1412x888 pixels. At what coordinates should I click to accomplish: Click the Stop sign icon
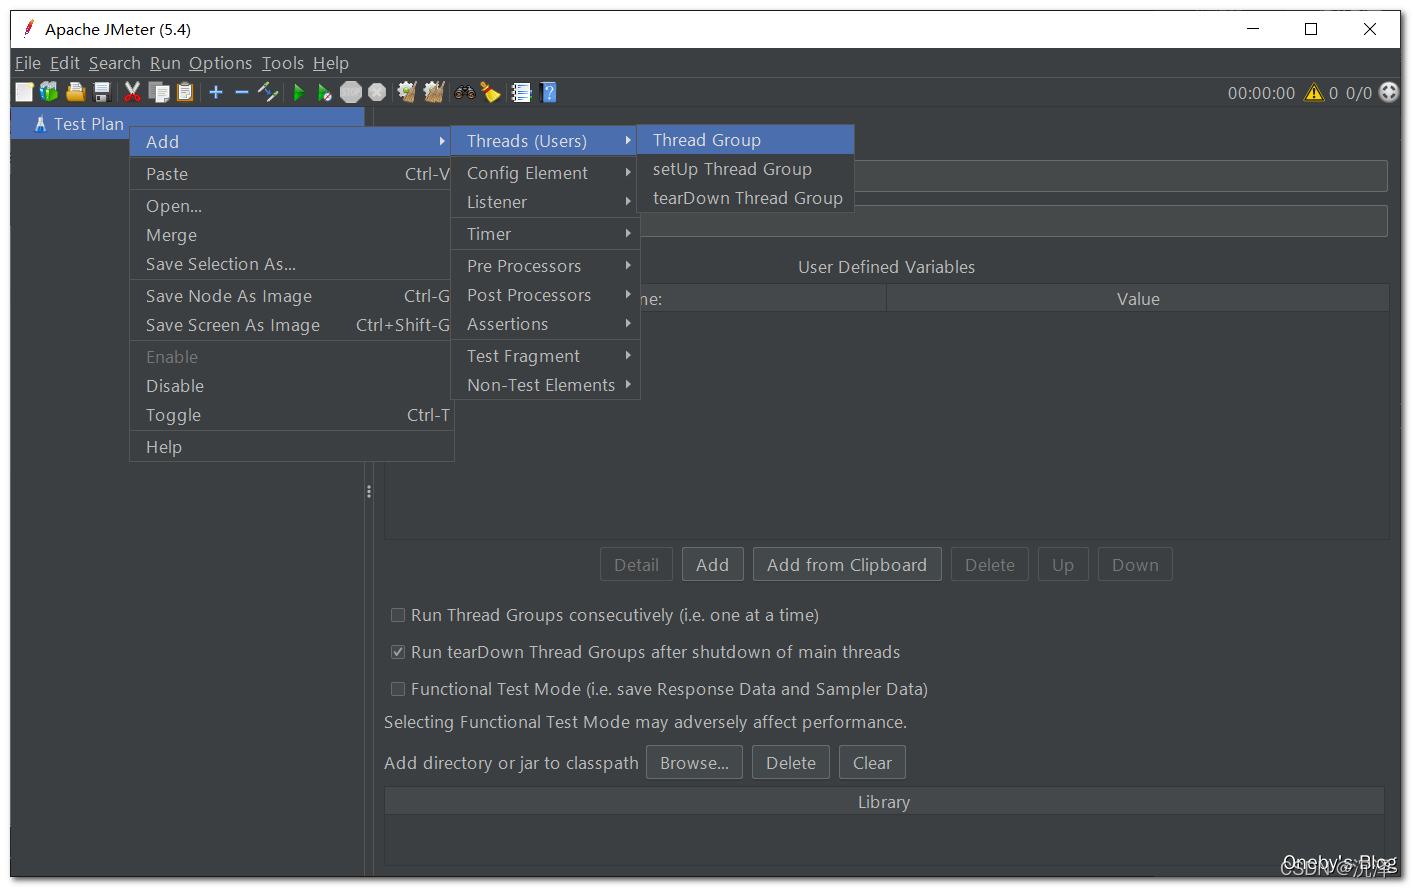click(351, 92)
